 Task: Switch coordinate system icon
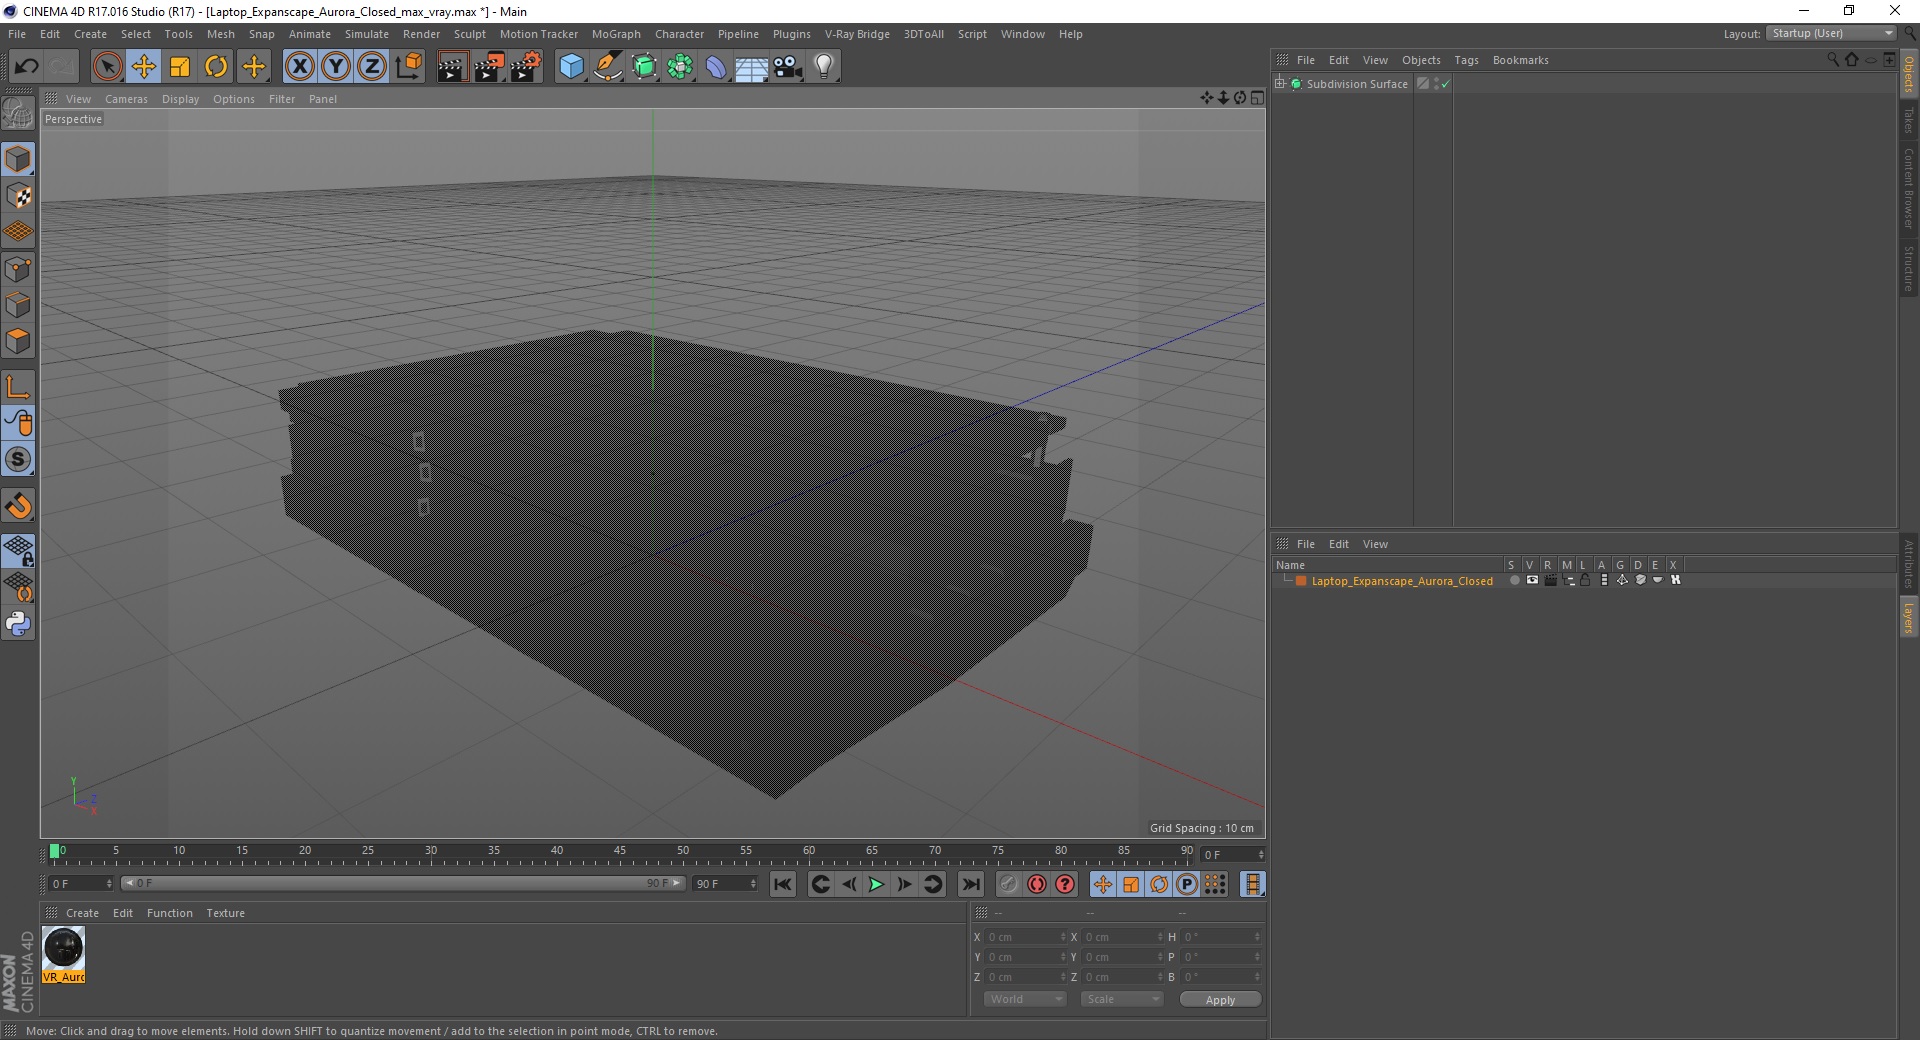coord(409,67)
